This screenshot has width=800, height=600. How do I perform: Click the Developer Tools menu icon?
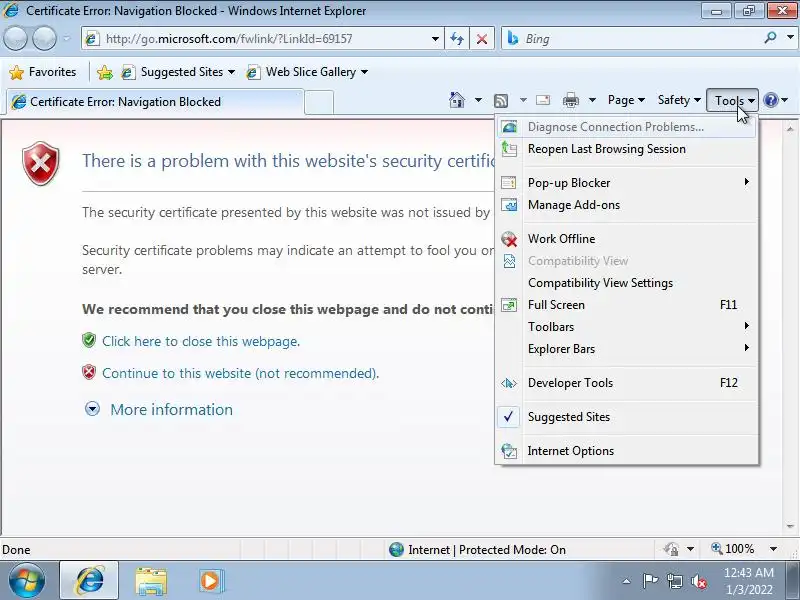[509, 383]
